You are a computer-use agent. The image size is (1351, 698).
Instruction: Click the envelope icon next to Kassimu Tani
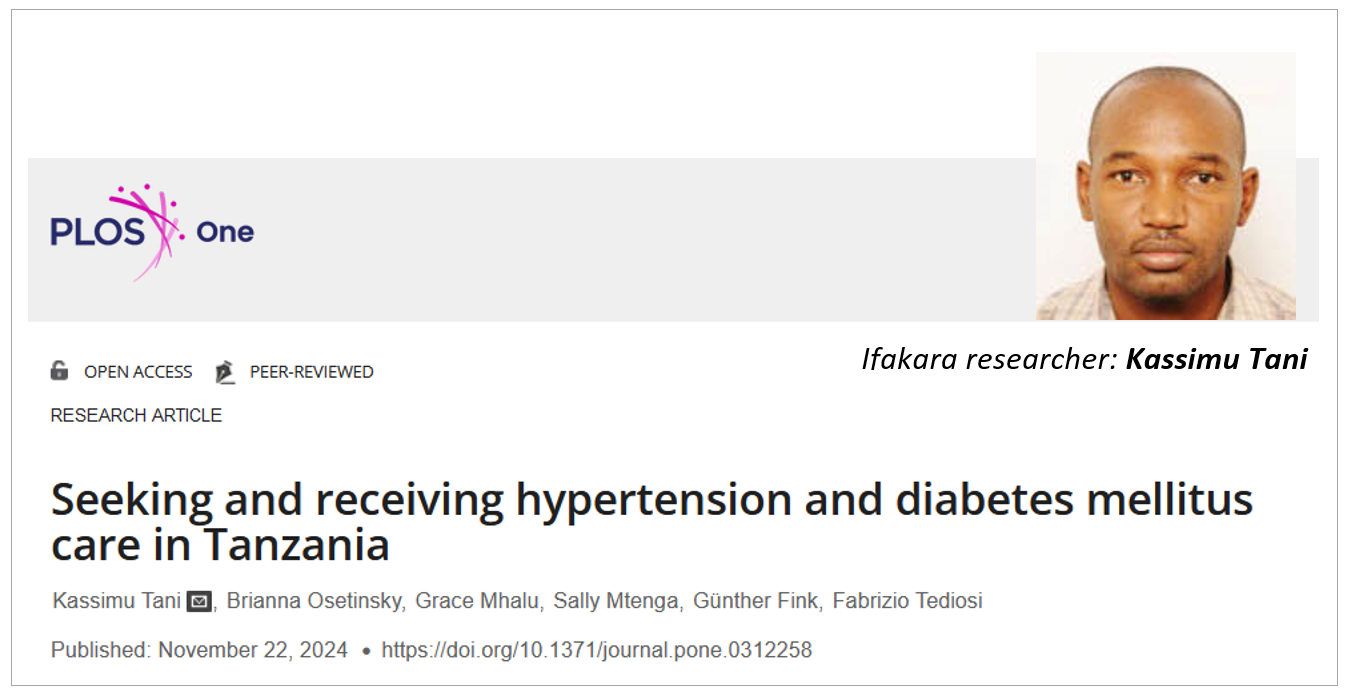[x=200, y=601]
